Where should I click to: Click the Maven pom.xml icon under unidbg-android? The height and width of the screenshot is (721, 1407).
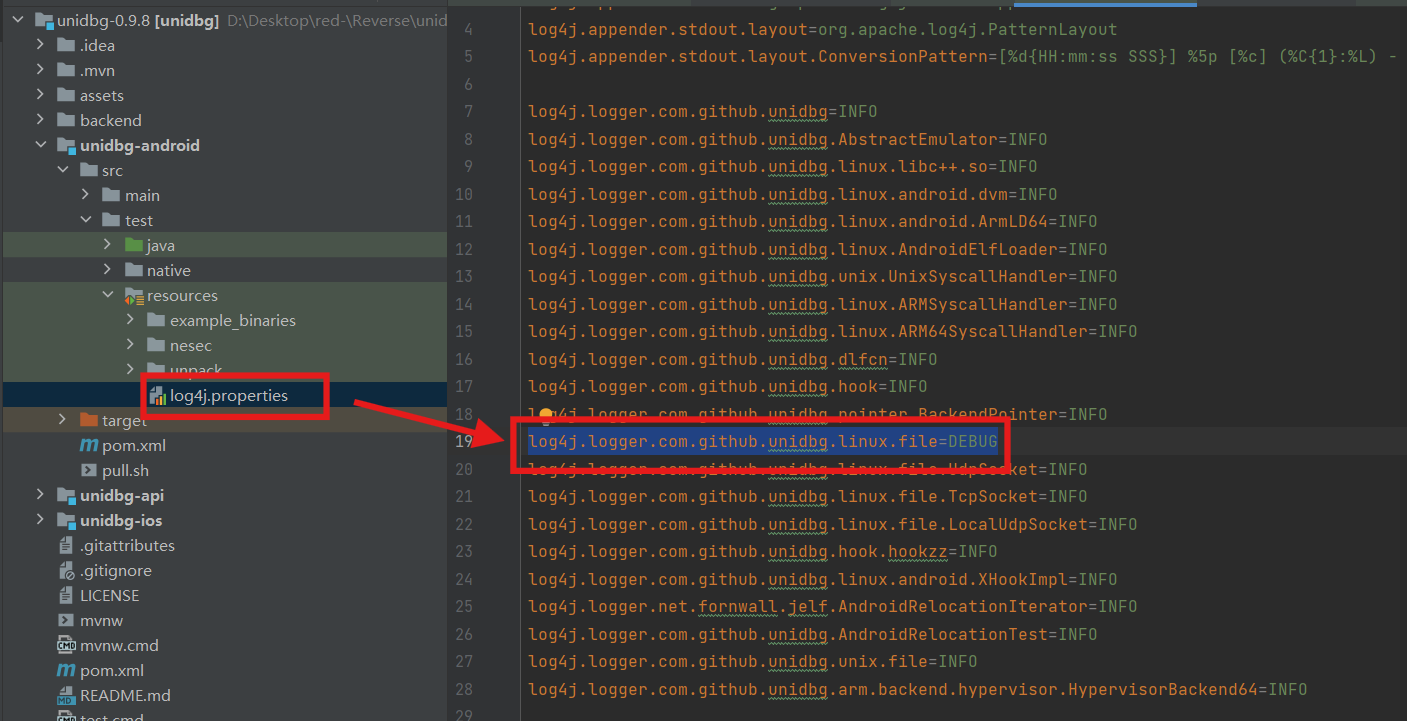pyautogui.click(x=89, y=446)
